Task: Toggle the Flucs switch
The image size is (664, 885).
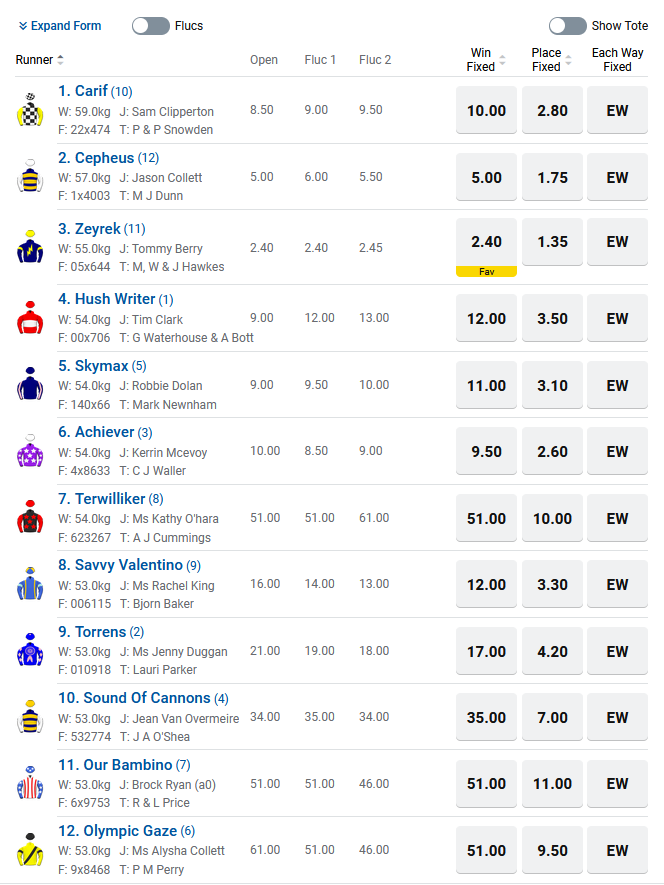Action: point(151,26)
